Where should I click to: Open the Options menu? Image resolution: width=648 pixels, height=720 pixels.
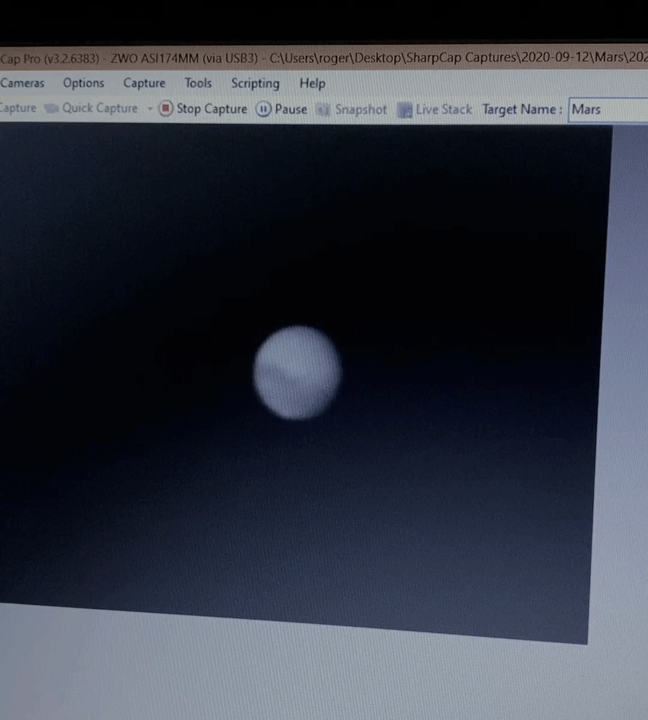tap(84, 83)
